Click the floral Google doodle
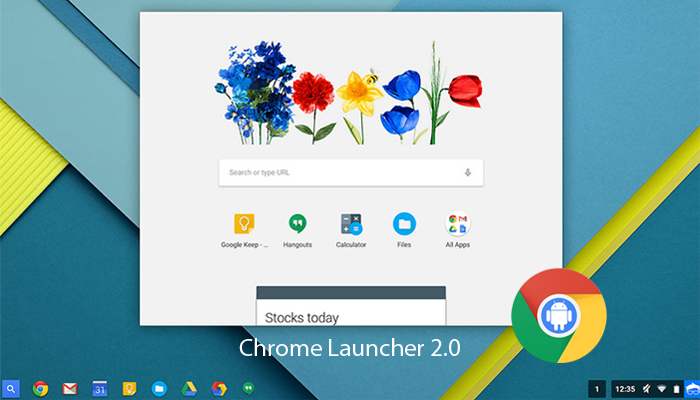 pyautogui.click(x=350, y=95)
